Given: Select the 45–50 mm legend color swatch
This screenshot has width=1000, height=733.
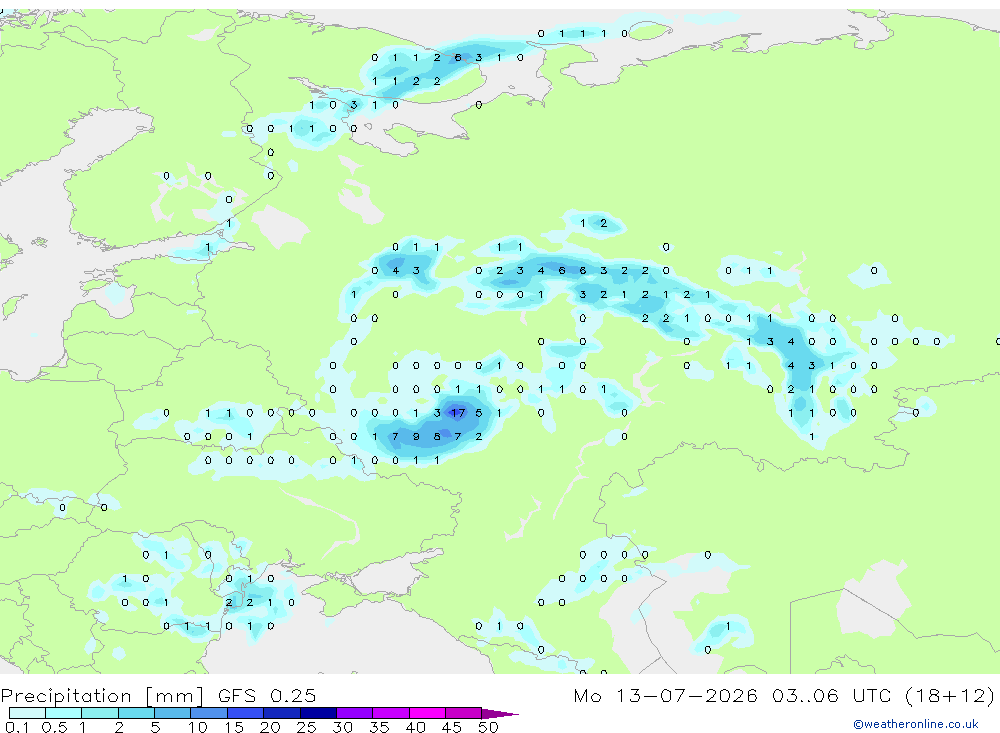Looking at the screenshot, I should tap(464, 713).
